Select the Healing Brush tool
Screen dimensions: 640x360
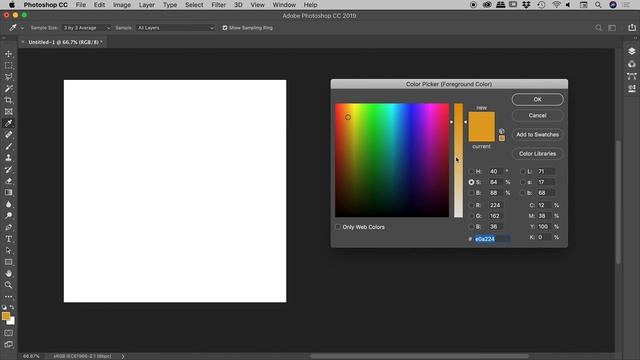tap(9, 134)
